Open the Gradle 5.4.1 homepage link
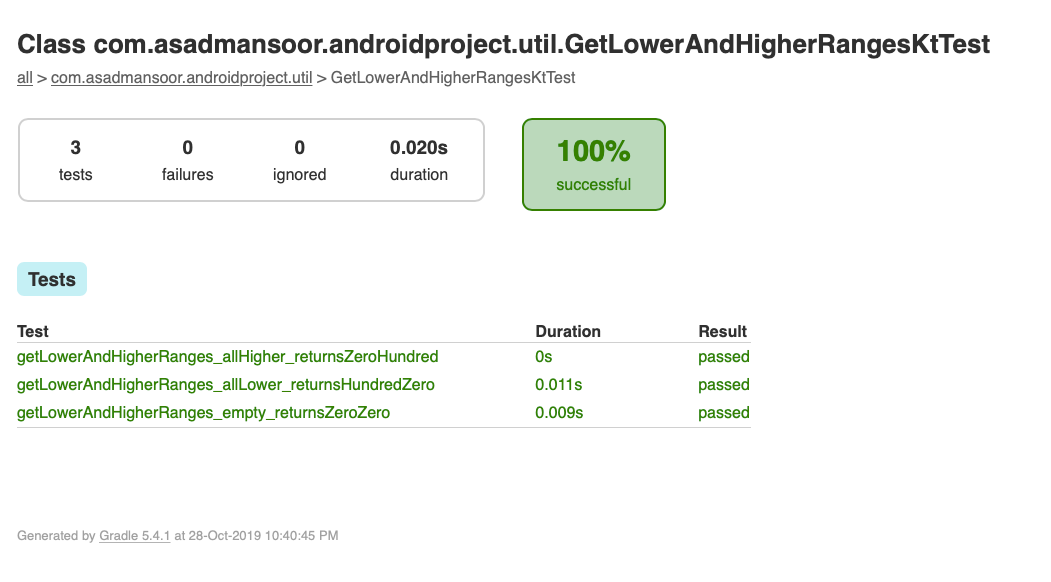The image size is (1051, 582). [x=134, y=535]
